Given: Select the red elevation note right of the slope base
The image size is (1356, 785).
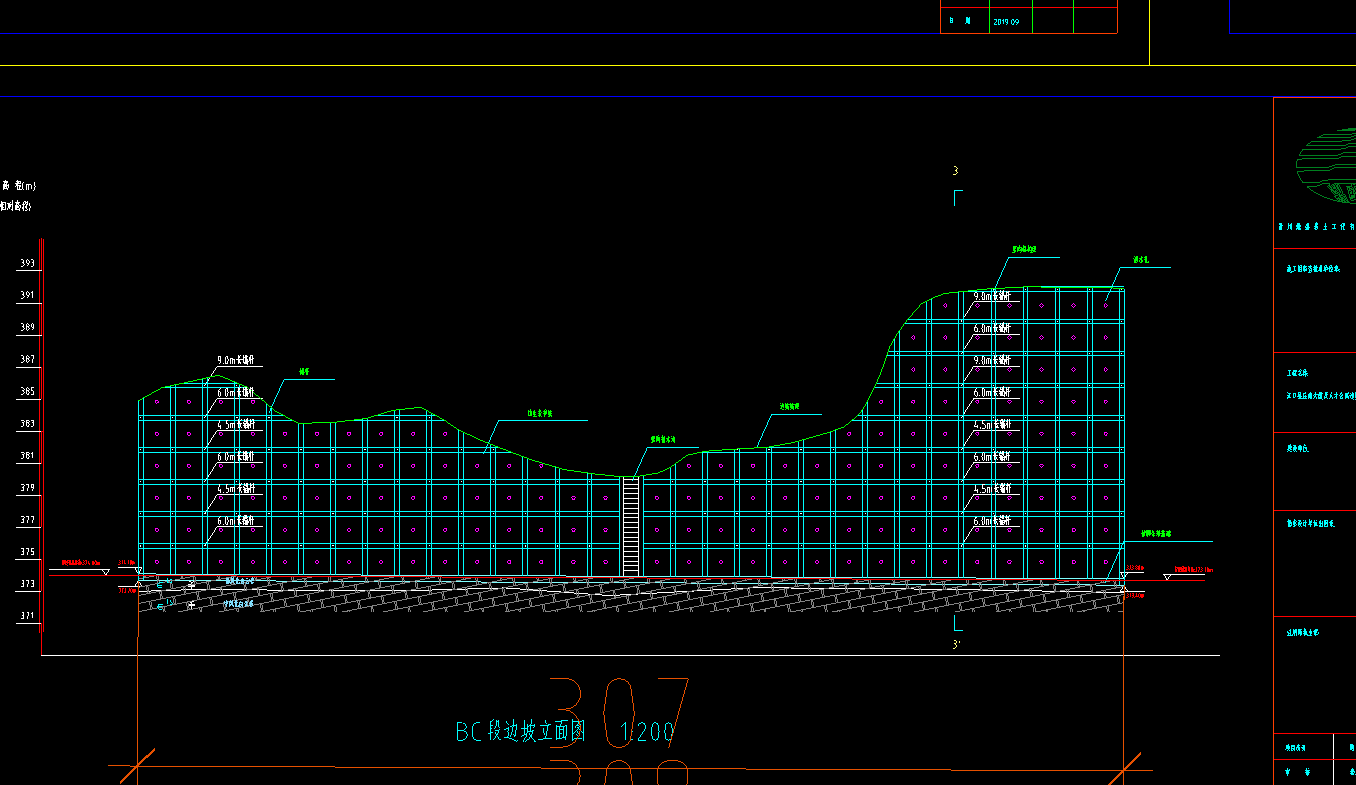Looking at the screenshot, I should (1194, 569).
